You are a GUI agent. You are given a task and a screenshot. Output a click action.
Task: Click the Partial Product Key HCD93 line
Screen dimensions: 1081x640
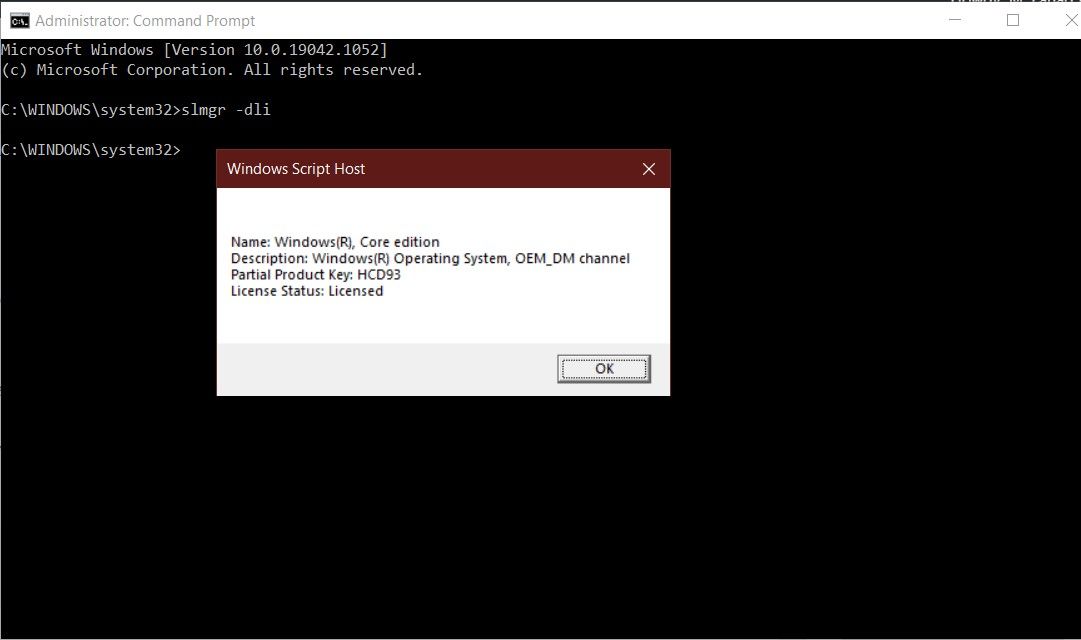pos(317,274)
